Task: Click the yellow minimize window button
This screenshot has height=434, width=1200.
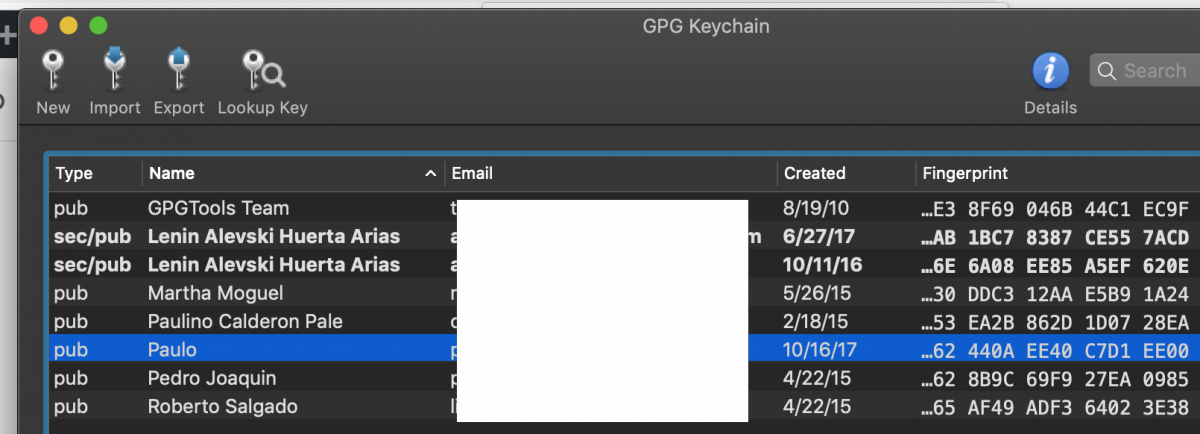Action: pos(68,25)
